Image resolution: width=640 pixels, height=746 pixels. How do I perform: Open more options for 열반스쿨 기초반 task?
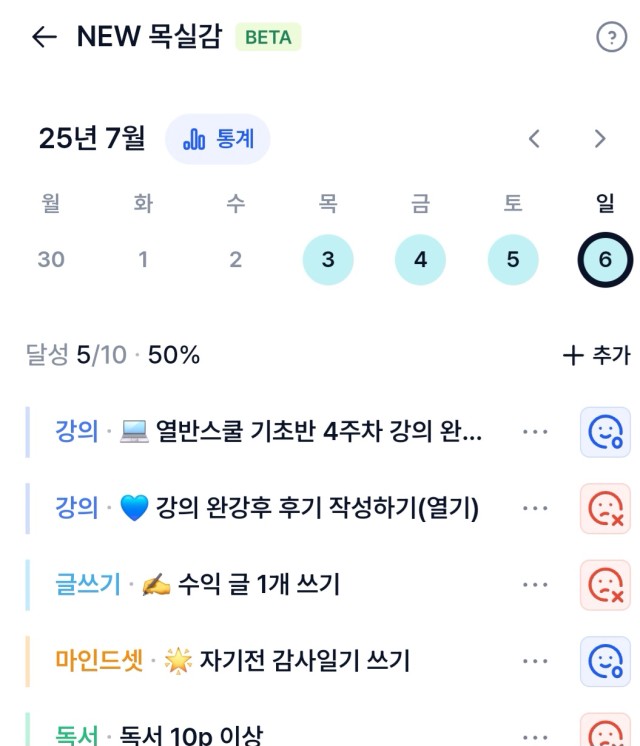pos(535,432)
